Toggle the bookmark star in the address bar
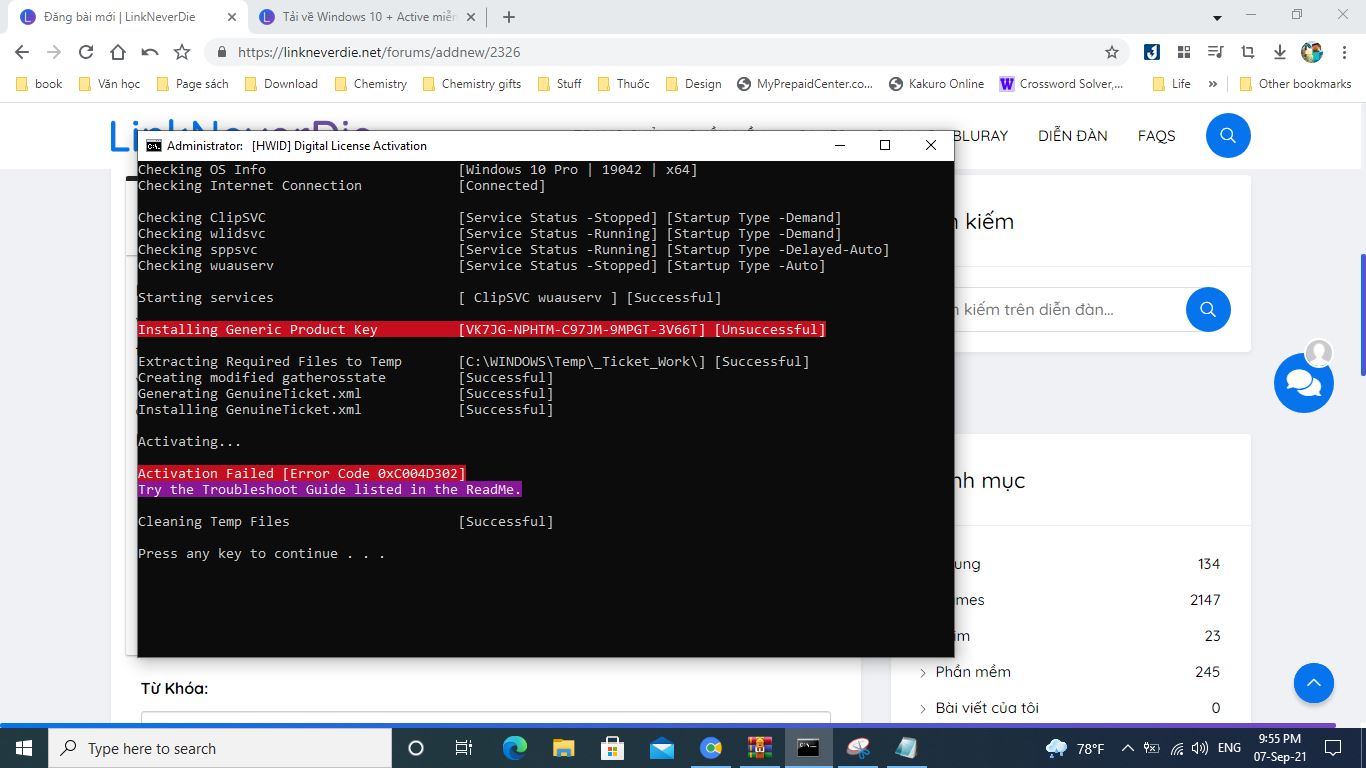Viewport: 1366px width, 768px height. click(x=1111, y=51)
